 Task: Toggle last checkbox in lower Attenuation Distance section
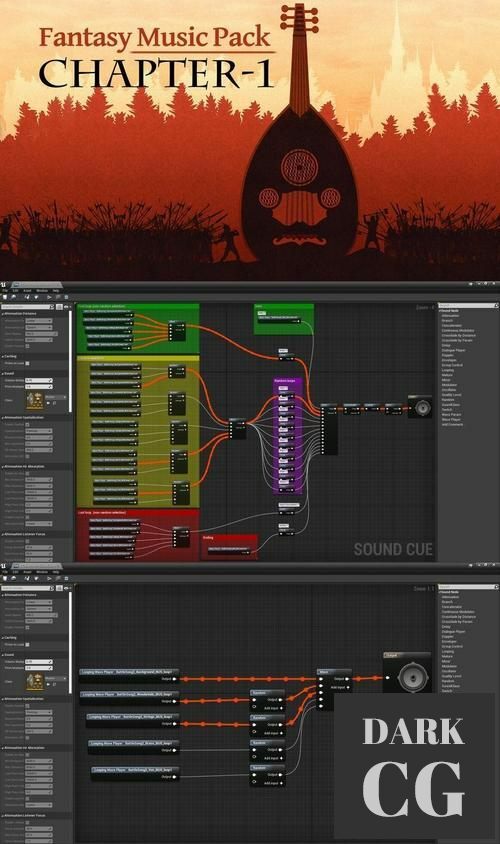pyautogui.click(x=27, y=628)
